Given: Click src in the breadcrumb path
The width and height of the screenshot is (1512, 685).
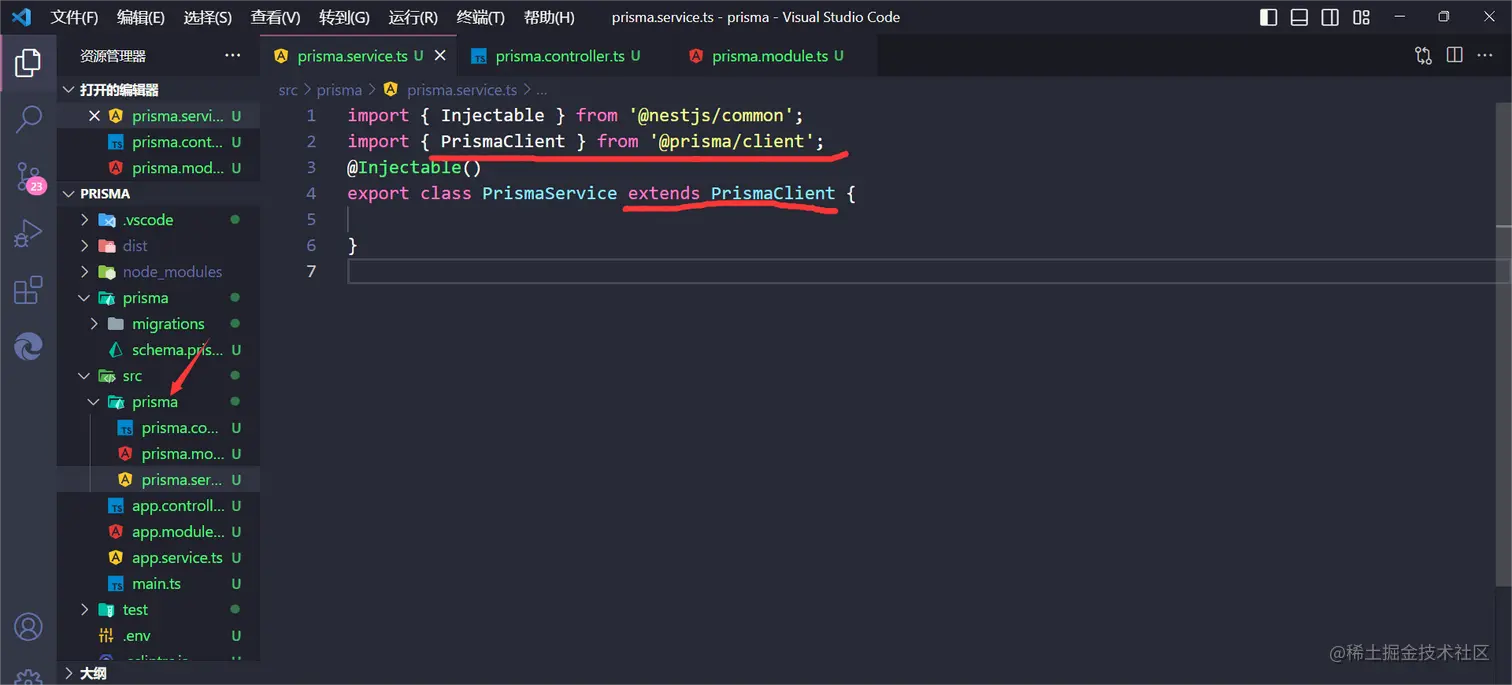Looking at the screenshot, I should (288, 90).
